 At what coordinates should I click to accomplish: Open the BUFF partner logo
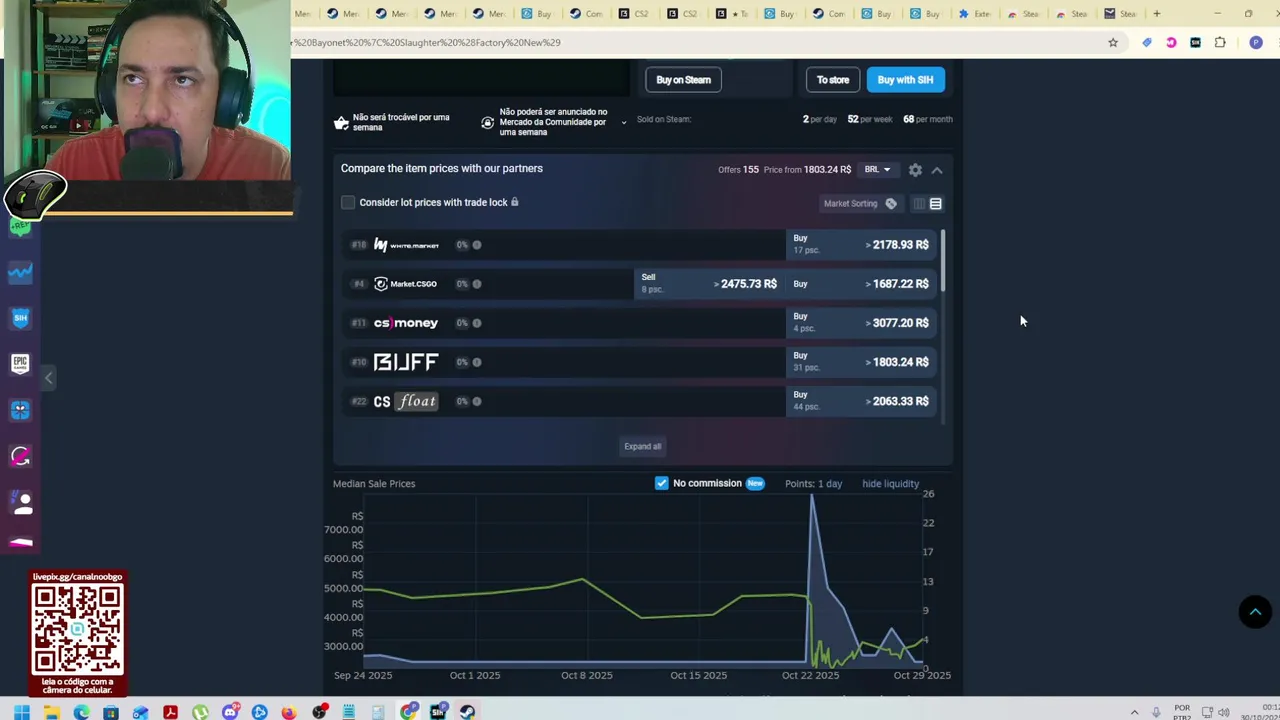coord(405,362)
